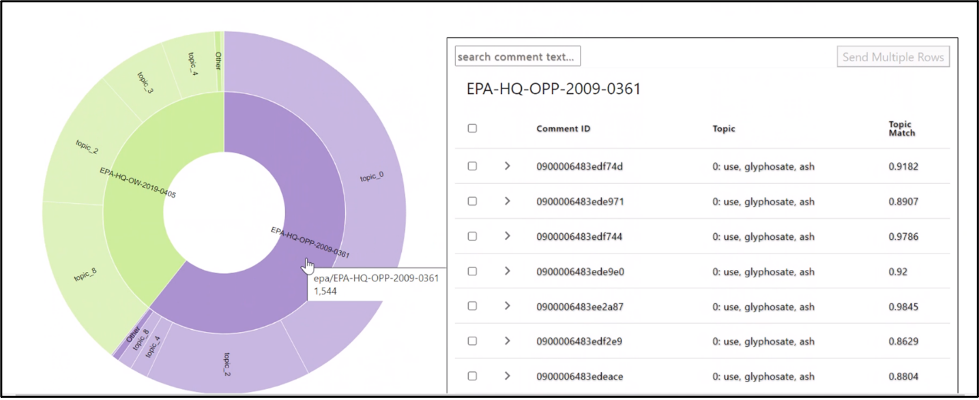Screen dimensions: 979x400
Task: Click comment ID 0900006483edf744
Action: point(579,237)
